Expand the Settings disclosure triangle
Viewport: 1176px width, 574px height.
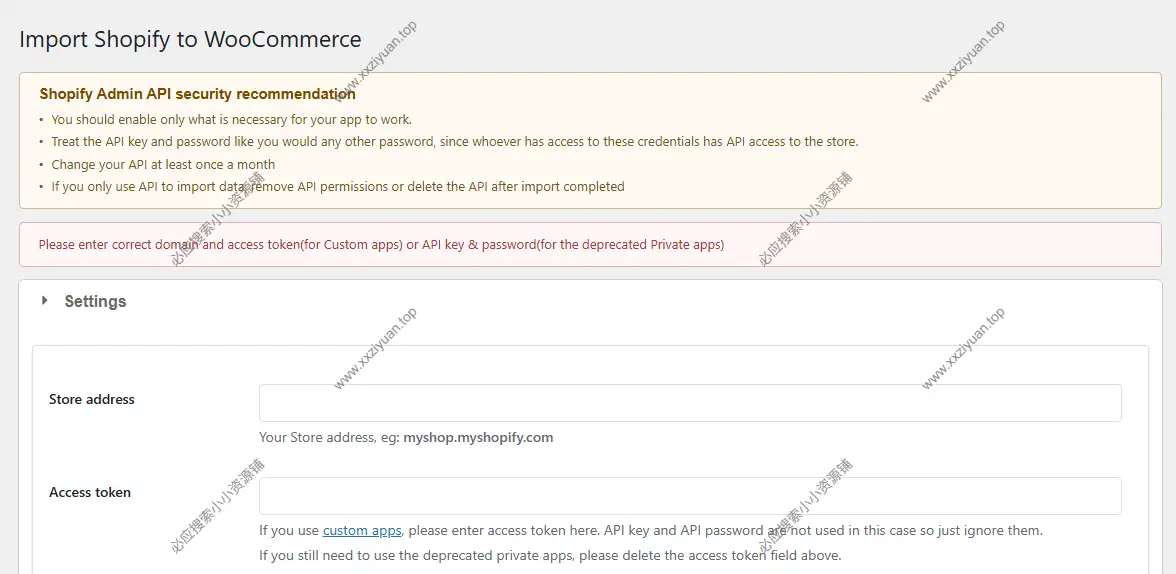click(44, 301)
